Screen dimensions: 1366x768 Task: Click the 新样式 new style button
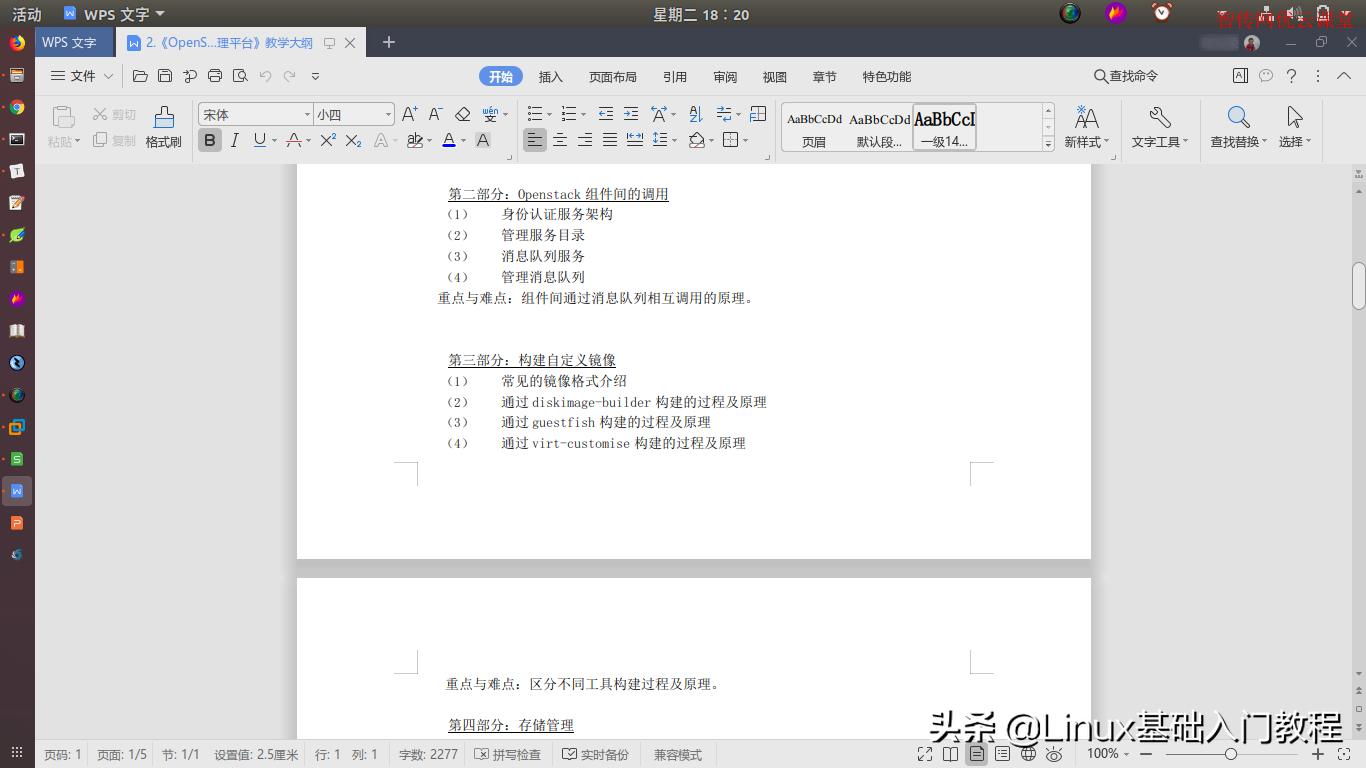point(1087,128)
